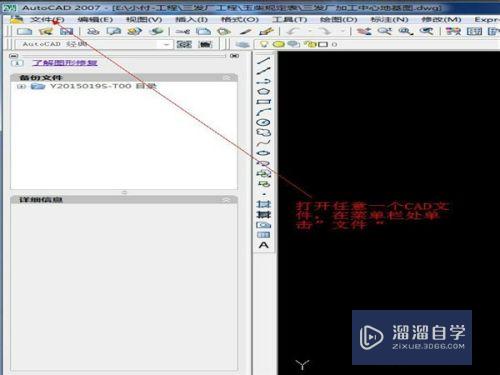This screenshot has height=375, width=500.
Task: Select the Hatch tool
Action: pyautogui.click(x=264, y=204)
